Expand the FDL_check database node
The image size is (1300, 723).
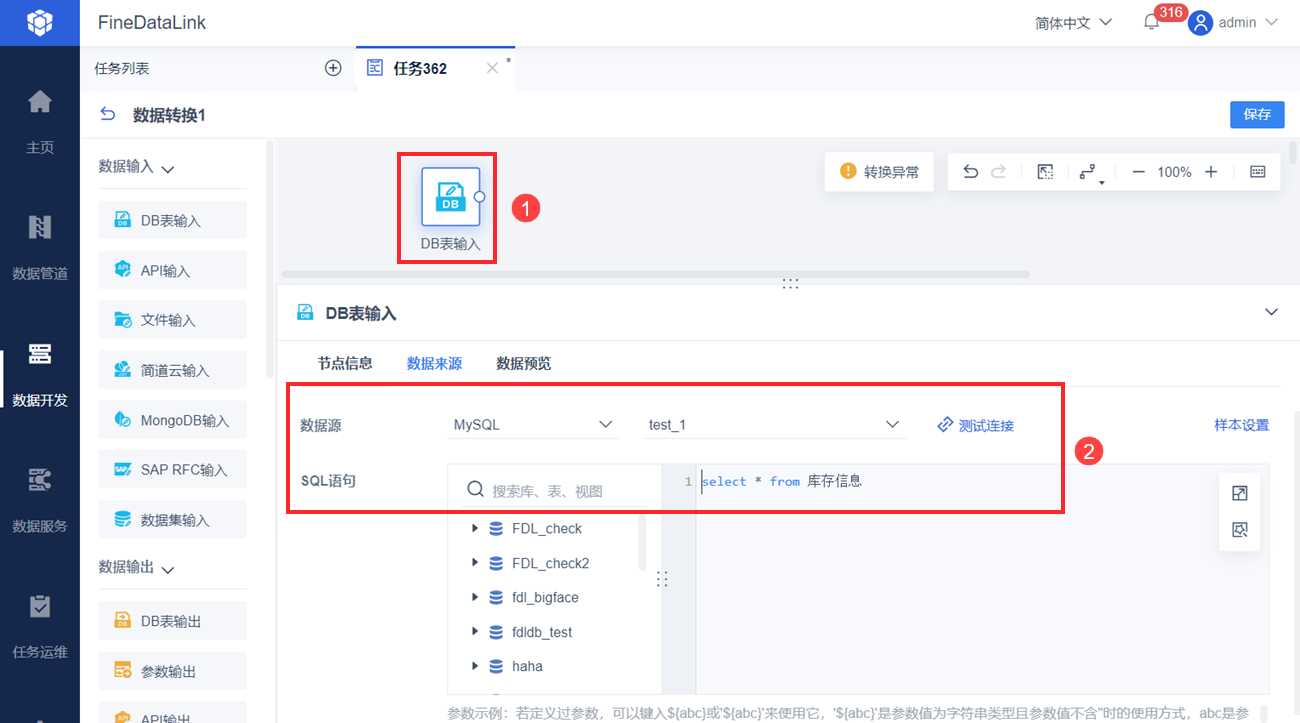(475, 529)
